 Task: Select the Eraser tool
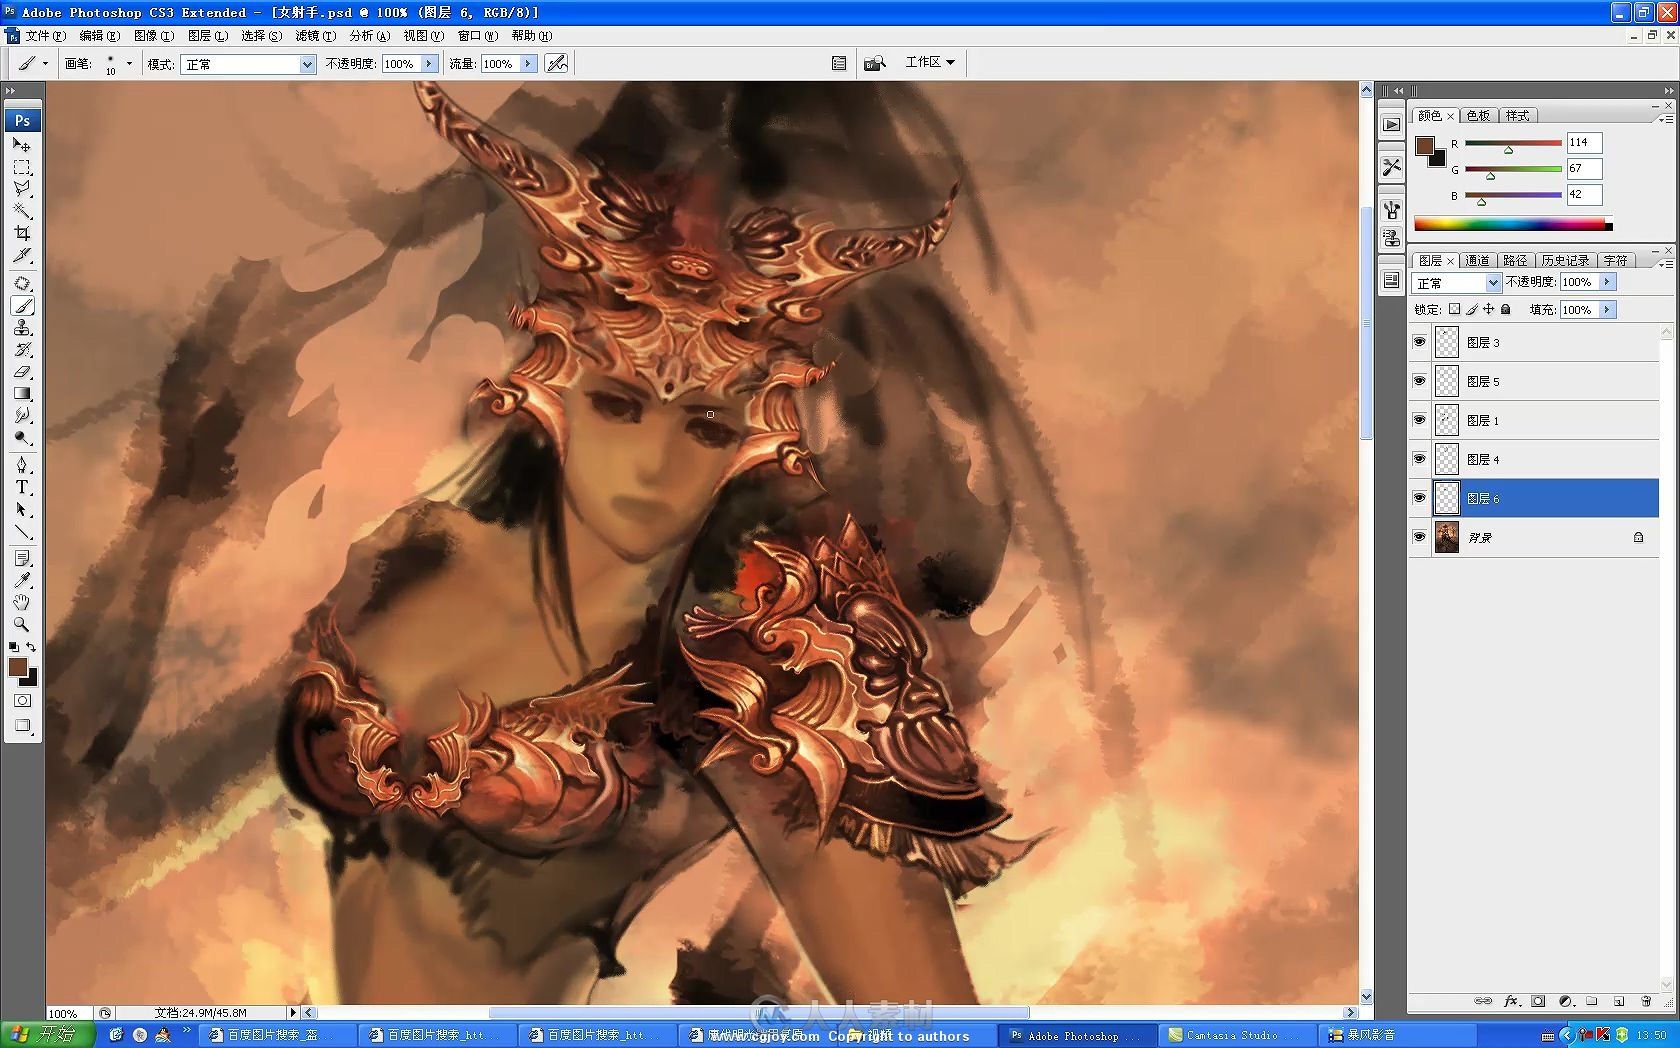22,371
